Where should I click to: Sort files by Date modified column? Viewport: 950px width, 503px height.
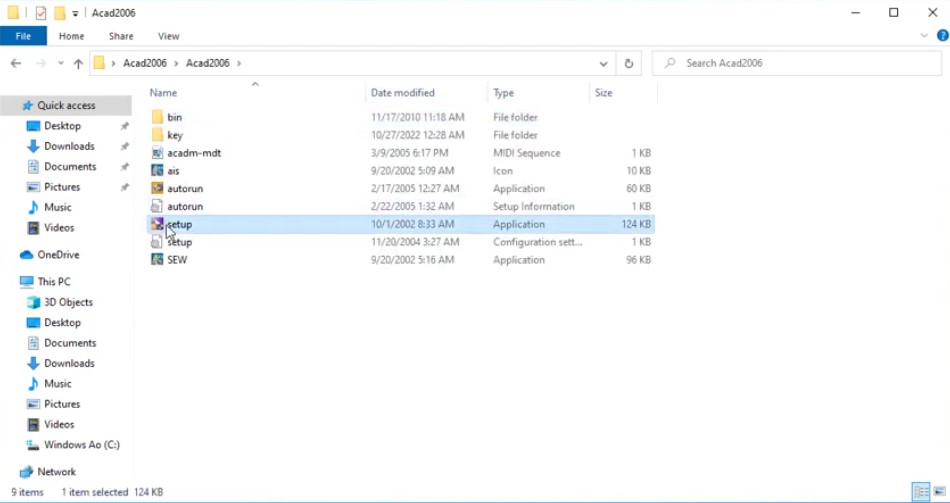pos(402,93)
